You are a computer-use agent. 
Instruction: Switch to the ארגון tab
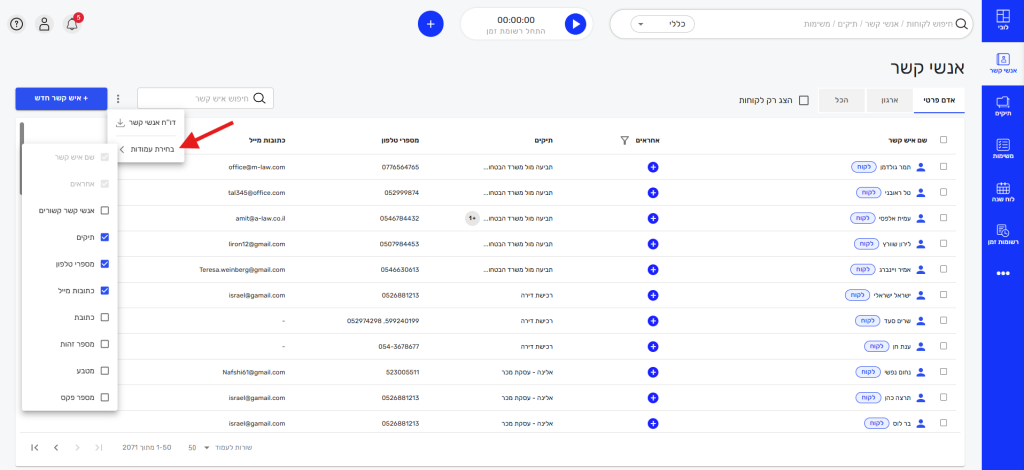[x=889, y=100]
